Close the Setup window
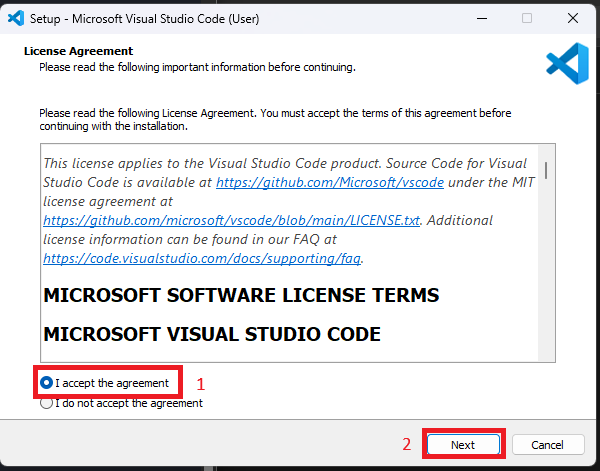The height and width of the screenshot is (471, 600). (x=573, y=18)
